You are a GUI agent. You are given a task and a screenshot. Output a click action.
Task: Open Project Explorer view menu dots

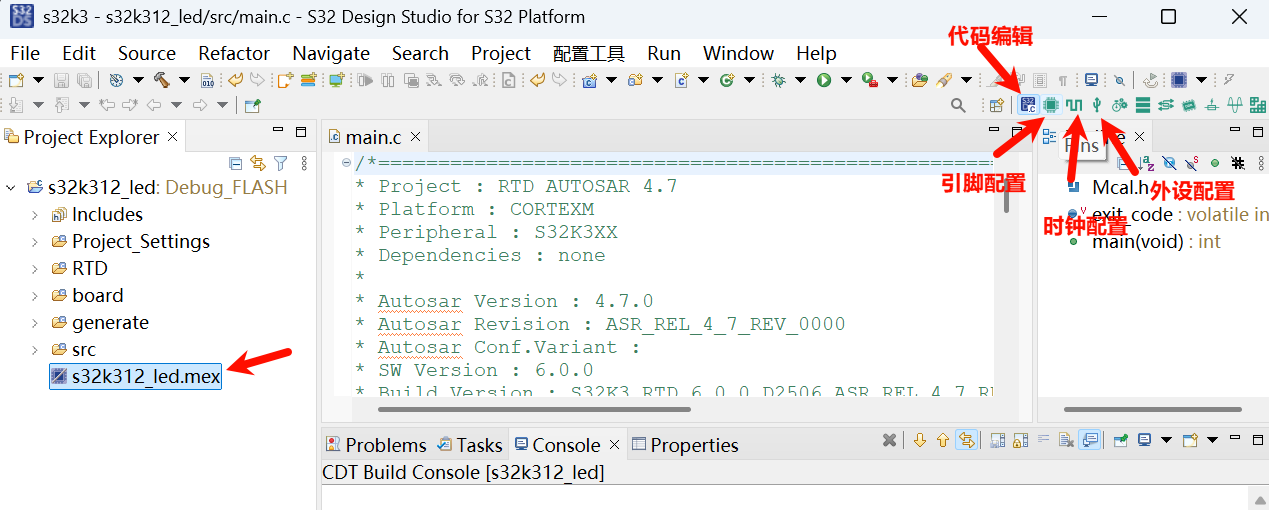pyautogui.click(x=304, y=163)
